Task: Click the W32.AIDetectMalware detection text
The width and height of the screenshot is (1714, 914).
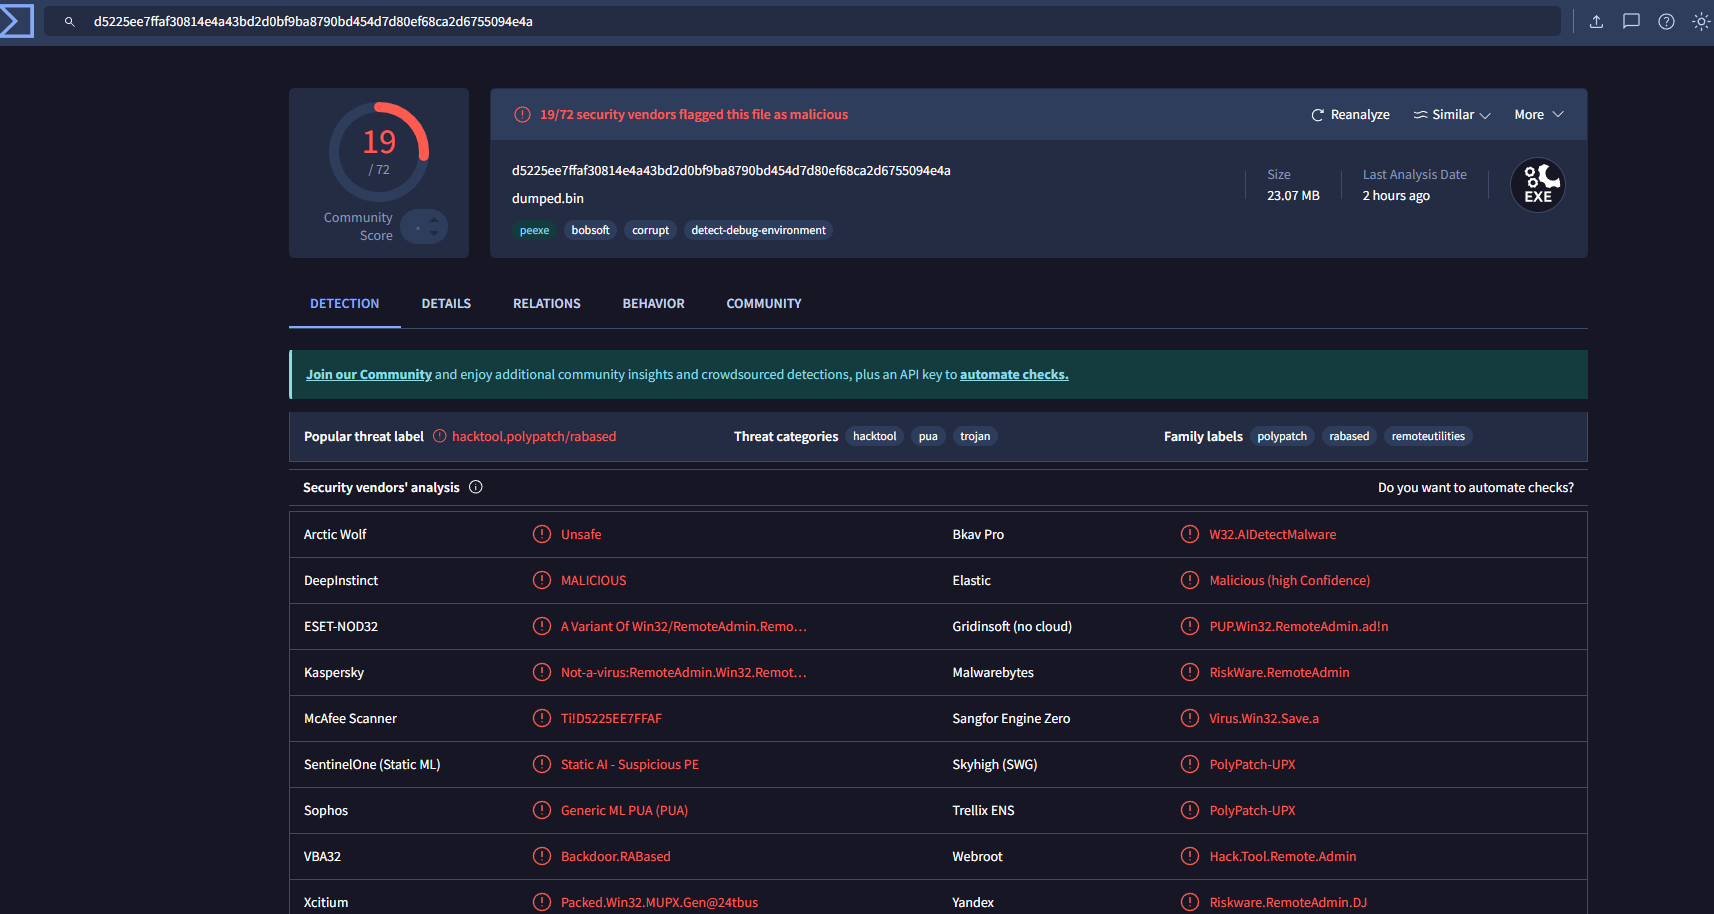Action: tap(1272, 535)
